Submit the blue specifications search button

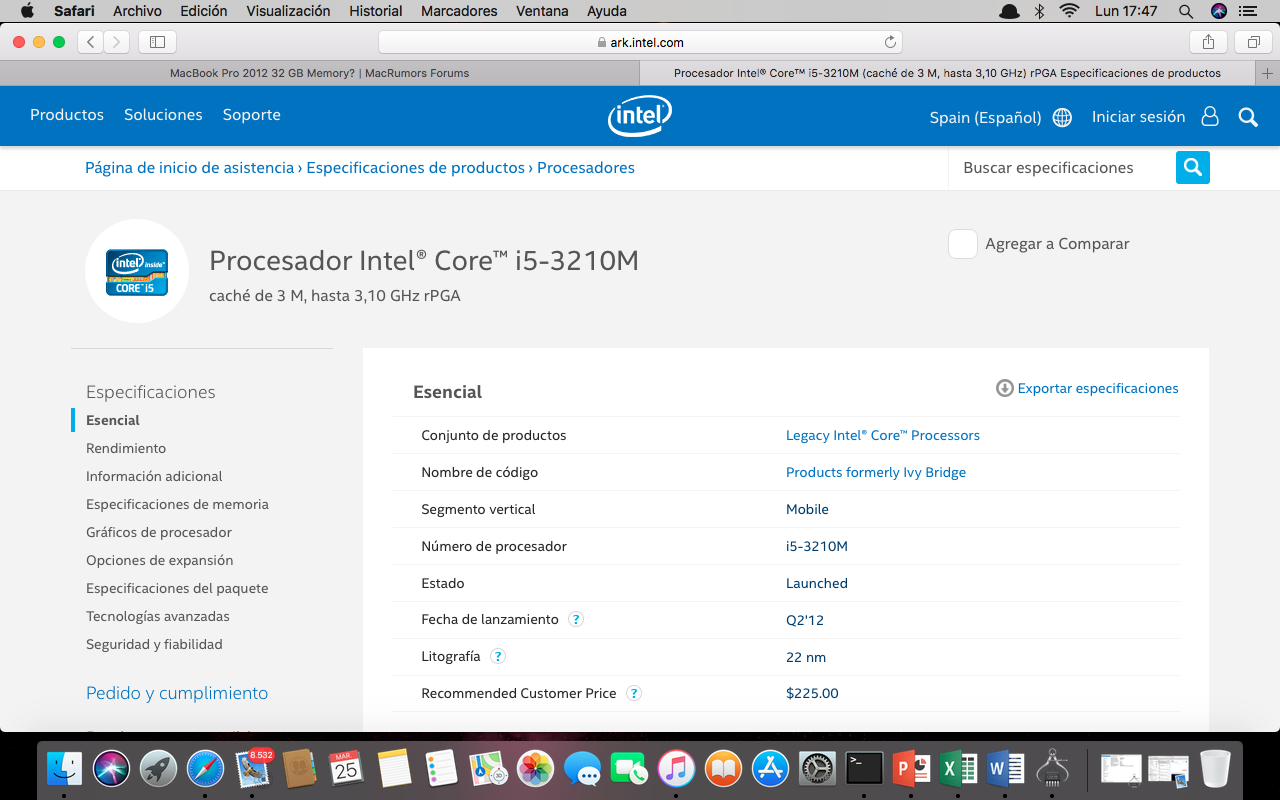[1193, 167]
